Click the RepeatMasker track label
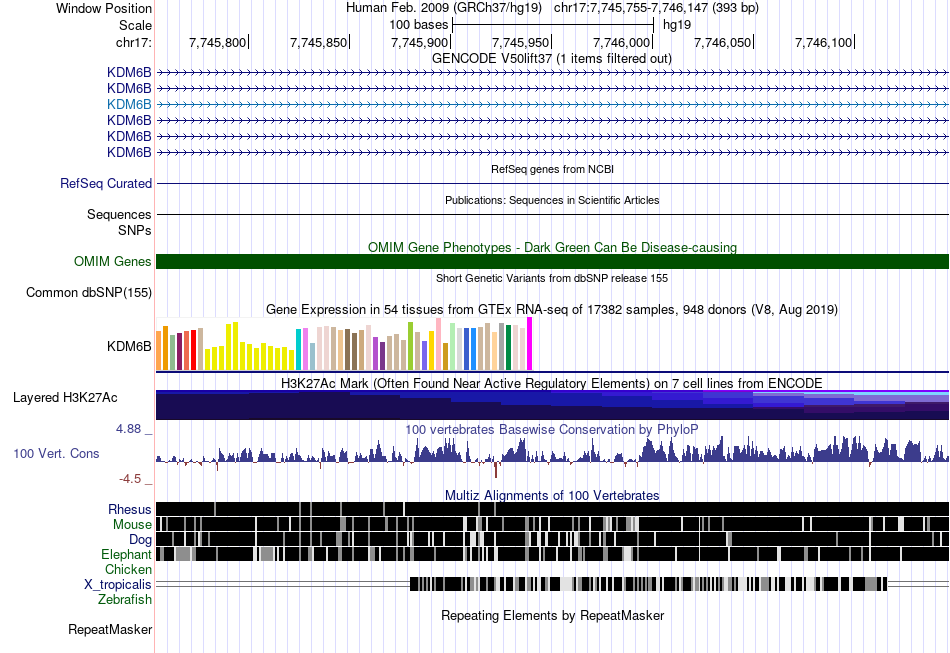This screenshot has height=653, width=950. click(110, 629)
